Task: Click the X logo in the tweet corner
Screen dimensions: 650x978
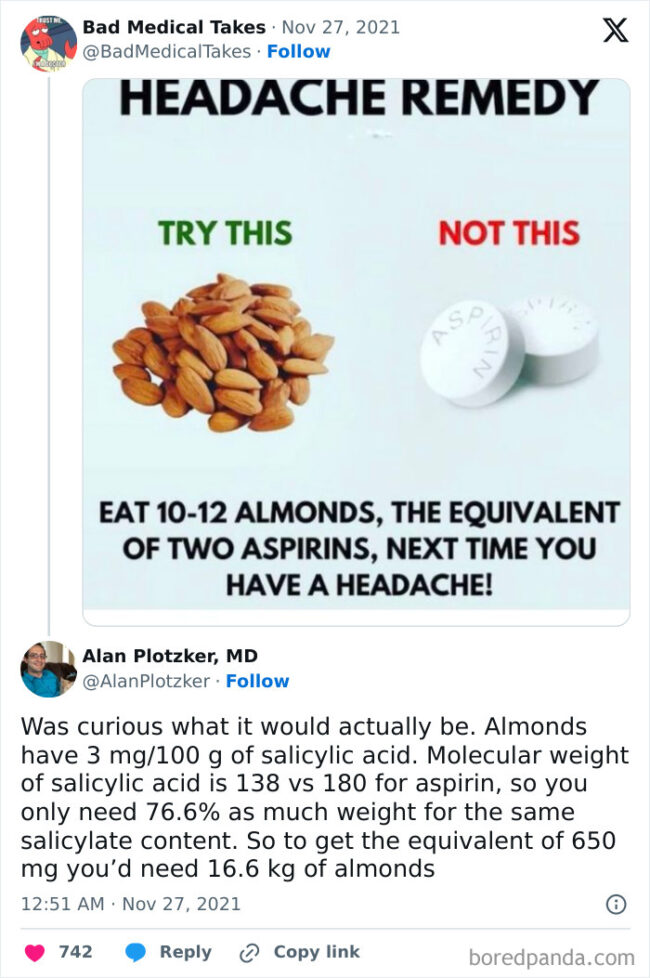Action: click(x=615, y=31)
